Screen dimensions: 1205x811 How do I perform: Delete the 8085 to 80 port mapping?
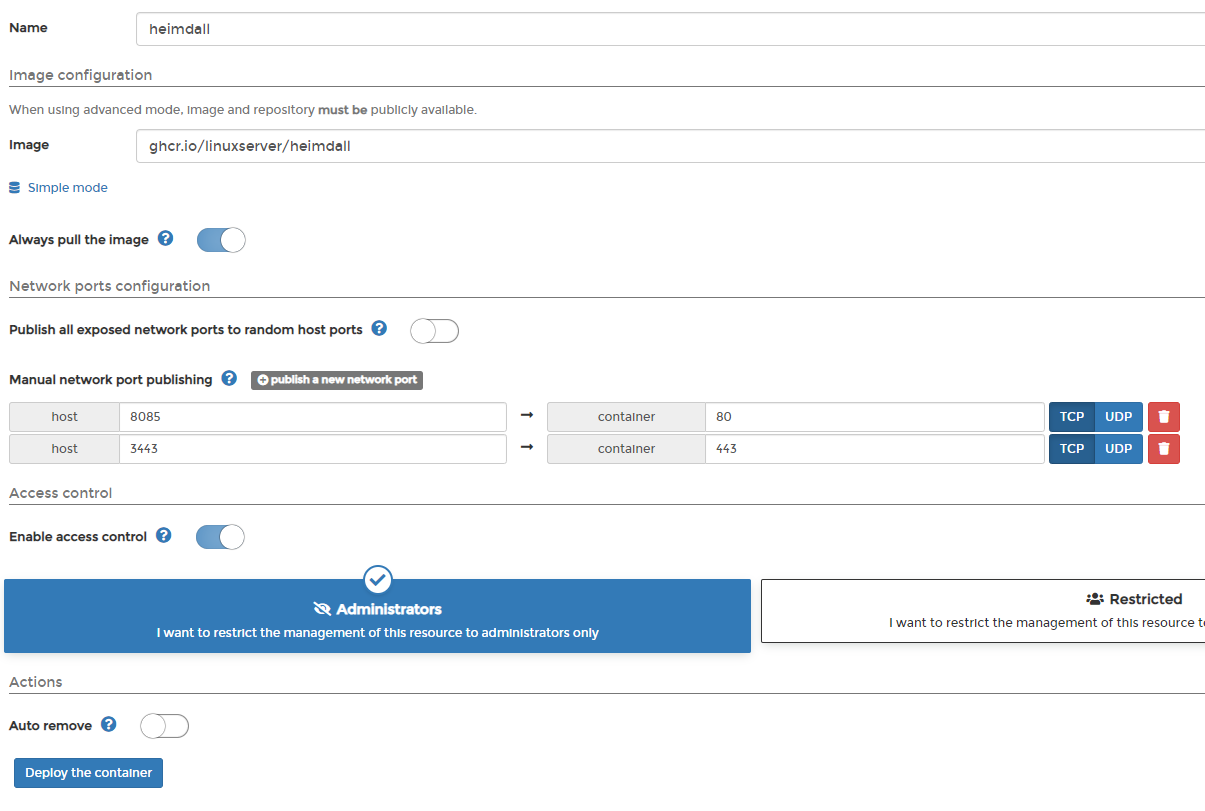[x=1163, y=416]
